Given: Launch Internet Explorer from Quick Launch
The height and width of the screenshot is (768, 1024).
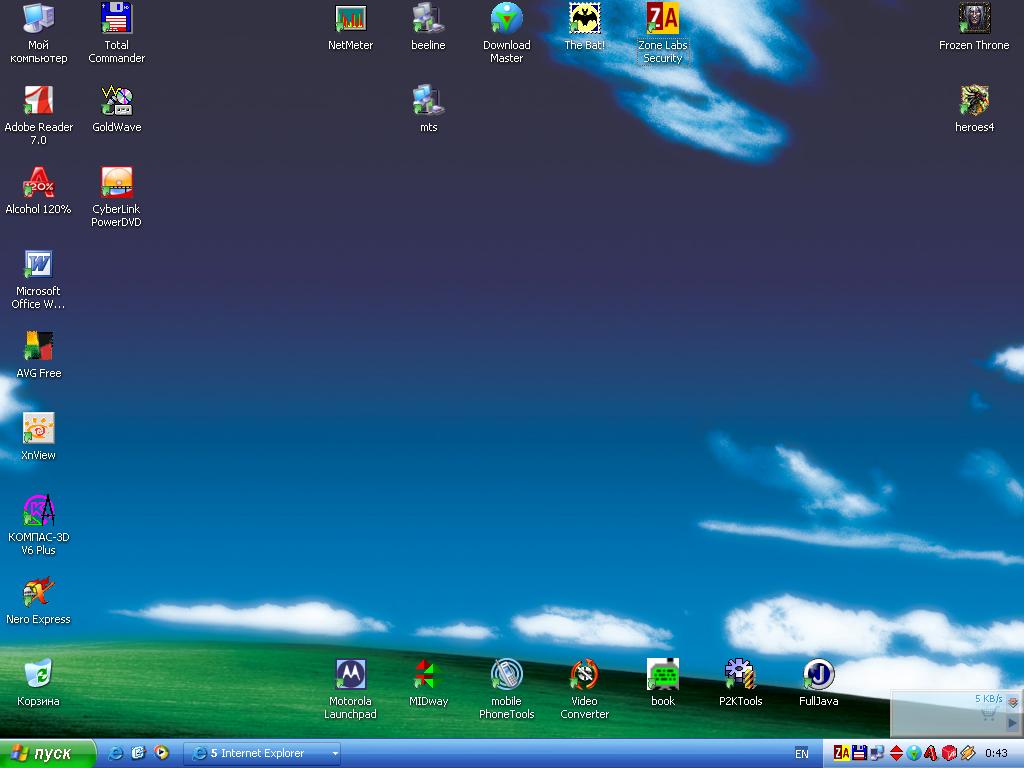Looking at the screenshot, I should click(x=116, y=753).
